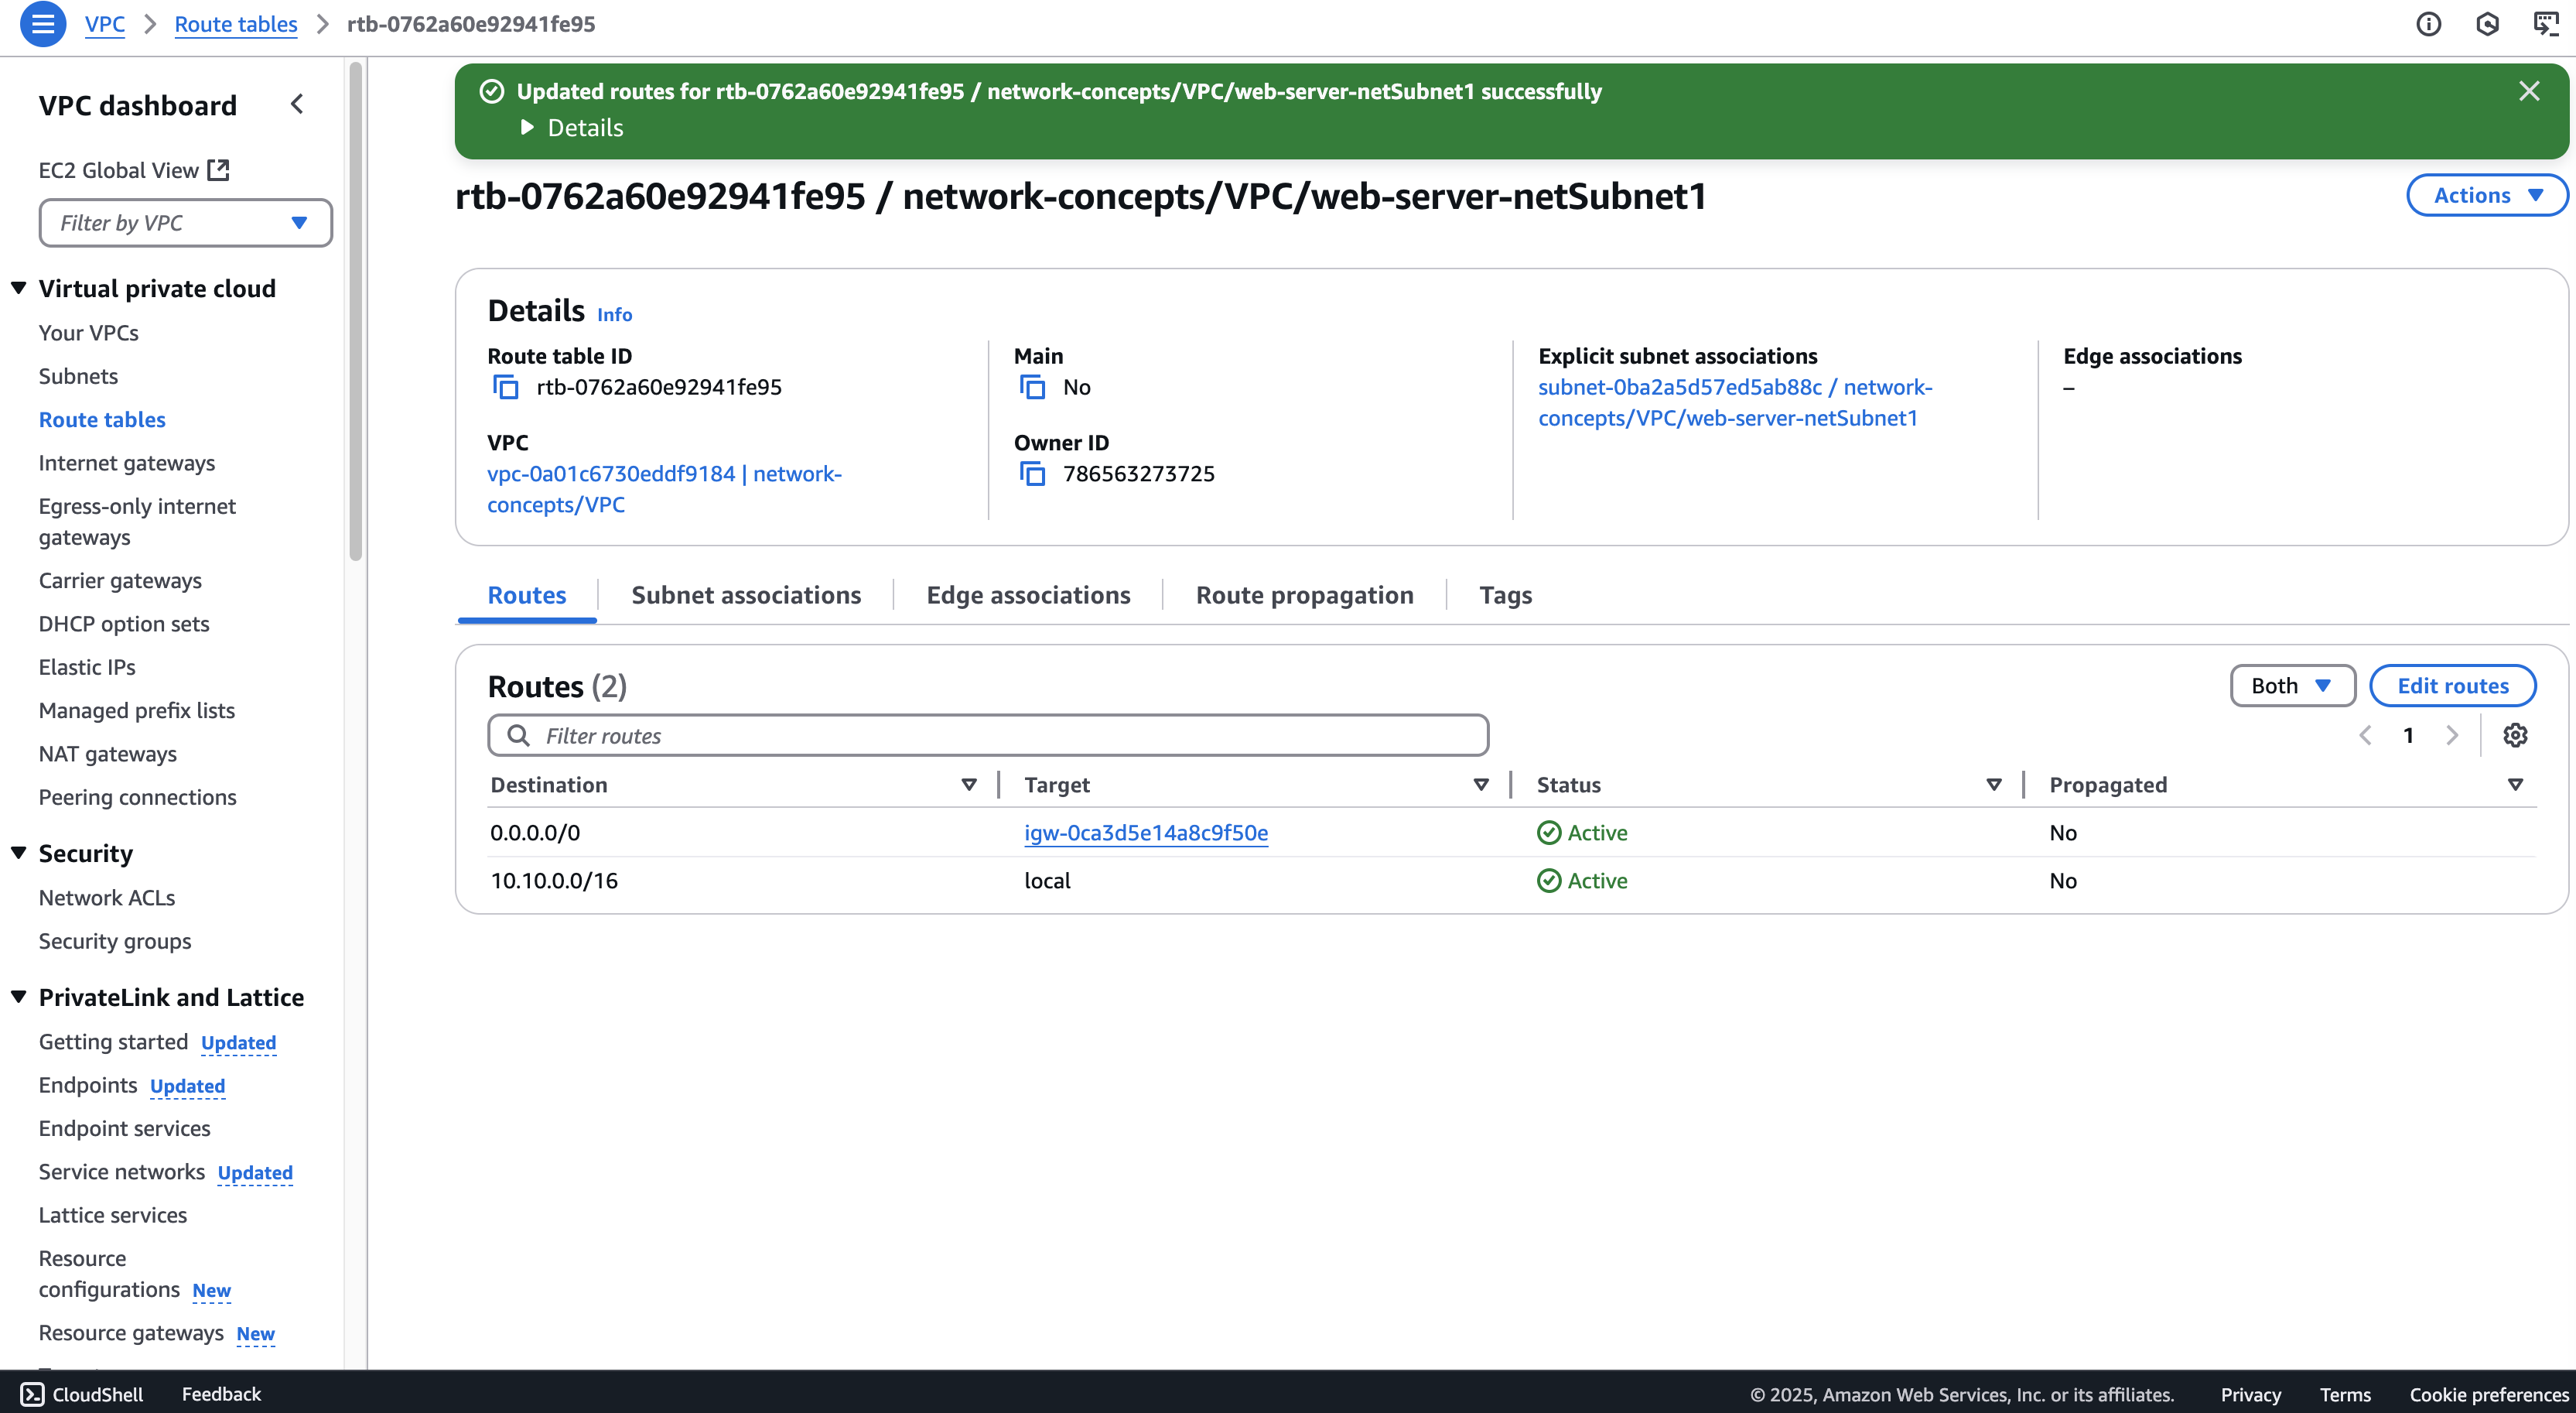Select the 0.0.0.0/0 destination cell

pos(535,833)
